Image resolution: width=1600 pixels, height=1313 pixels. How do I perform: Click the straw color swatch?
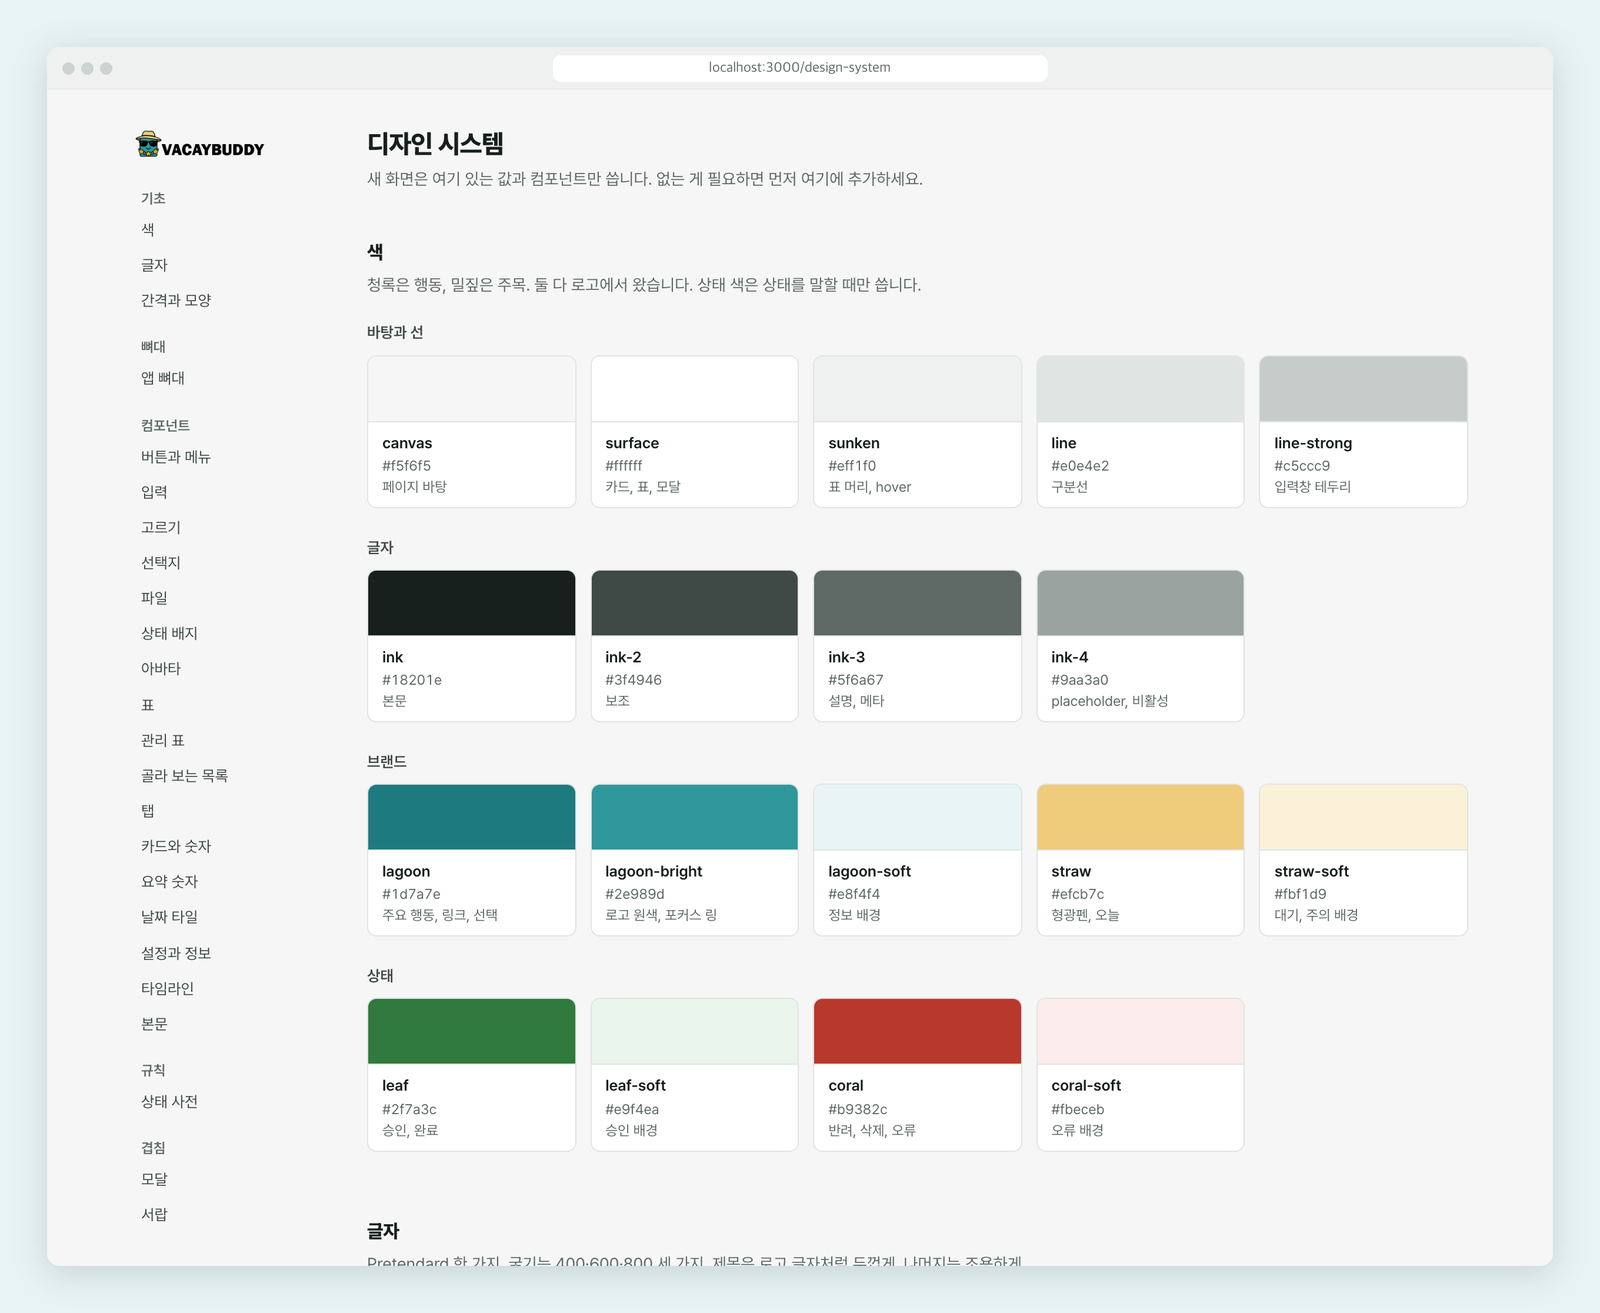[x=1141, y=817]
